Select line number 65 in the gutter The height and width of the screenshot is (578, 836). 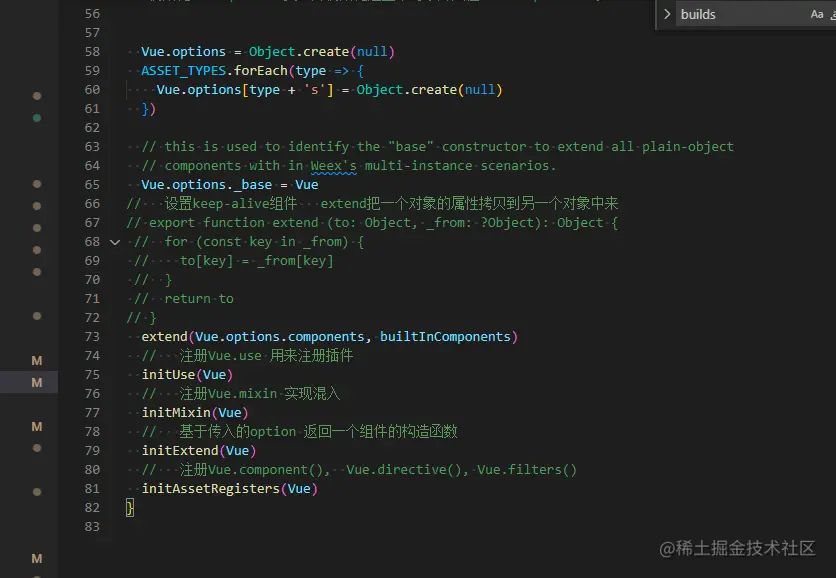click(x=92, y=184)
